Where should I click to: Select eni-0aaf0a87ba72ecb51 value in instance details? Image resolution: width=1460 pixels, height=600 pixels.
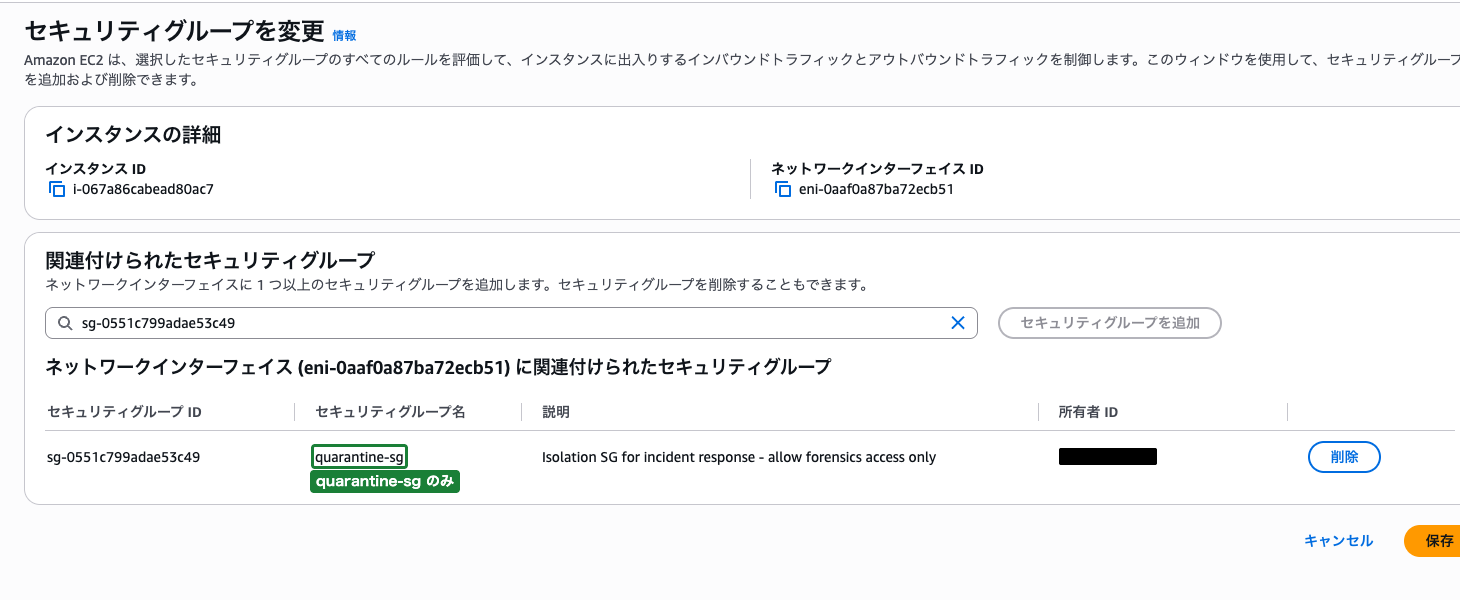[876, 189]
